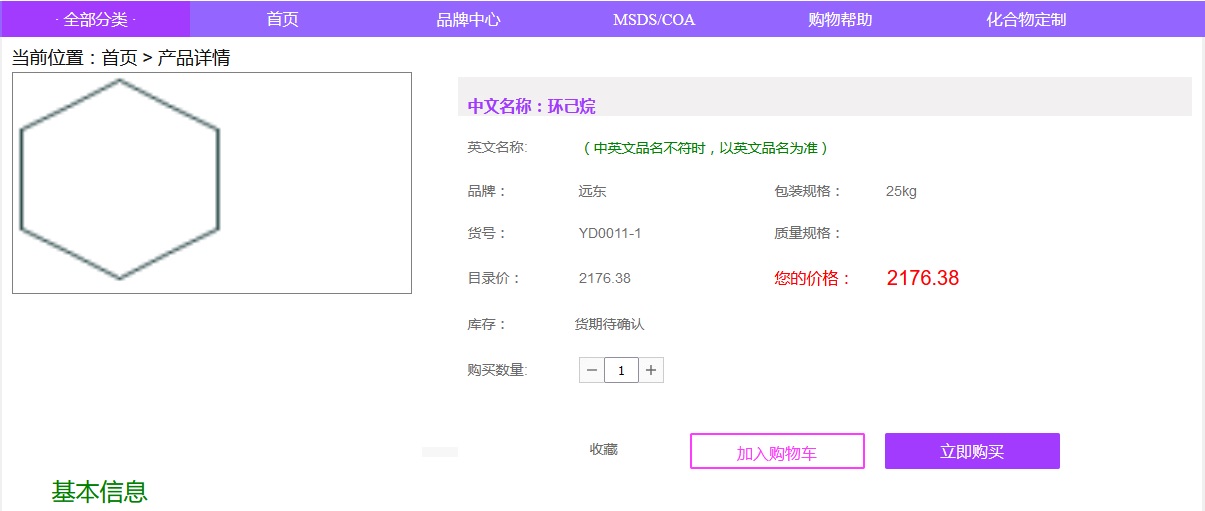Image resolution: width=1205 pixels, height=511 pixels.
Task: Click the 英文名称 label
Action: pos(497,148)
